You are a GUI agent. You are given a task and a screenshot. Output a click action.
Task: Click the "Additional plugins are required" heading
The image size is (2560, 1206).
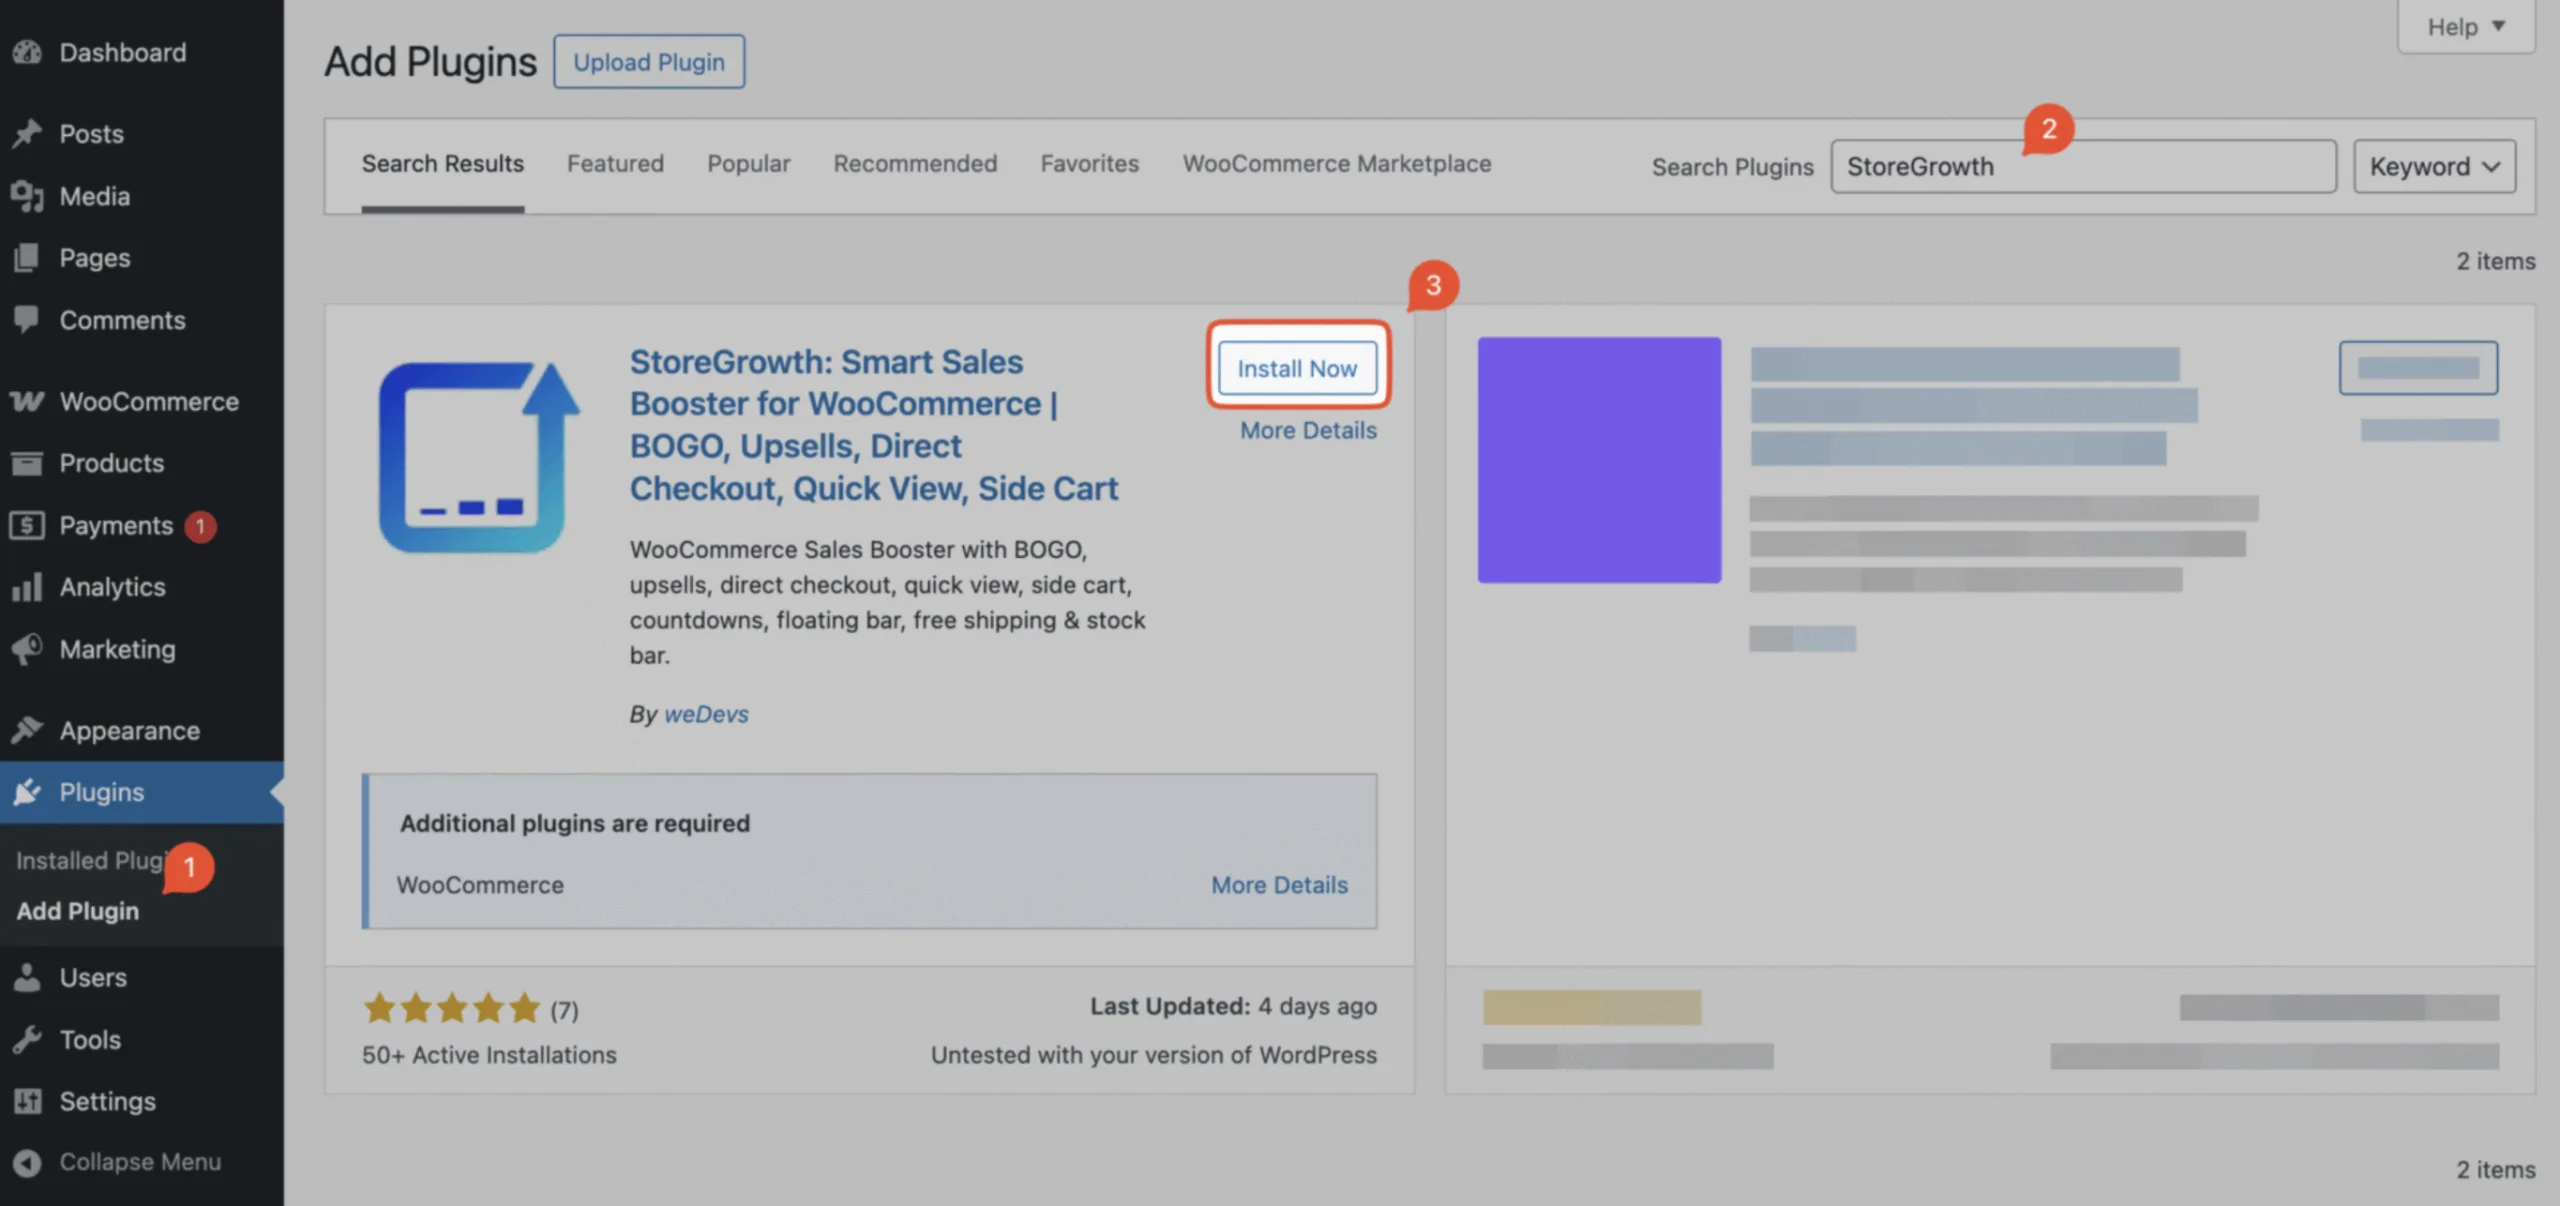[575, 823]
